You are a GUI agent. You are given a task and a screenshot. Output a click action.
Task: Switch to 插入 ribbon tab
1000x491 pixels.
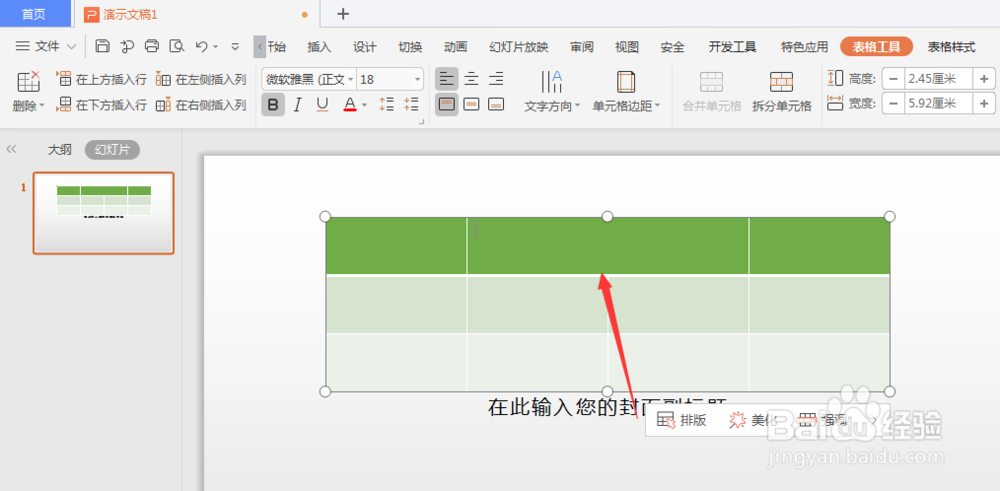click(320, 47)
